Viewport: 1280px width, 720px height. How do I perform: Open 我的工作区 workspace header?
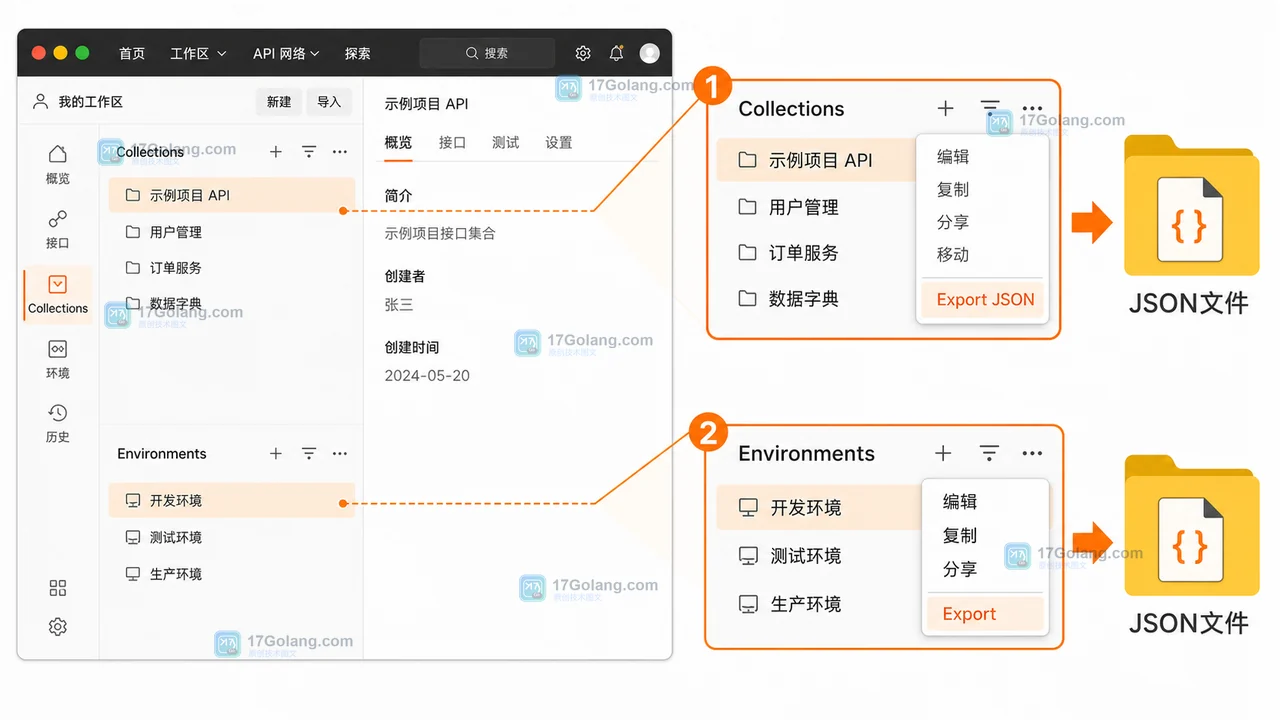[x=78, y=102]
